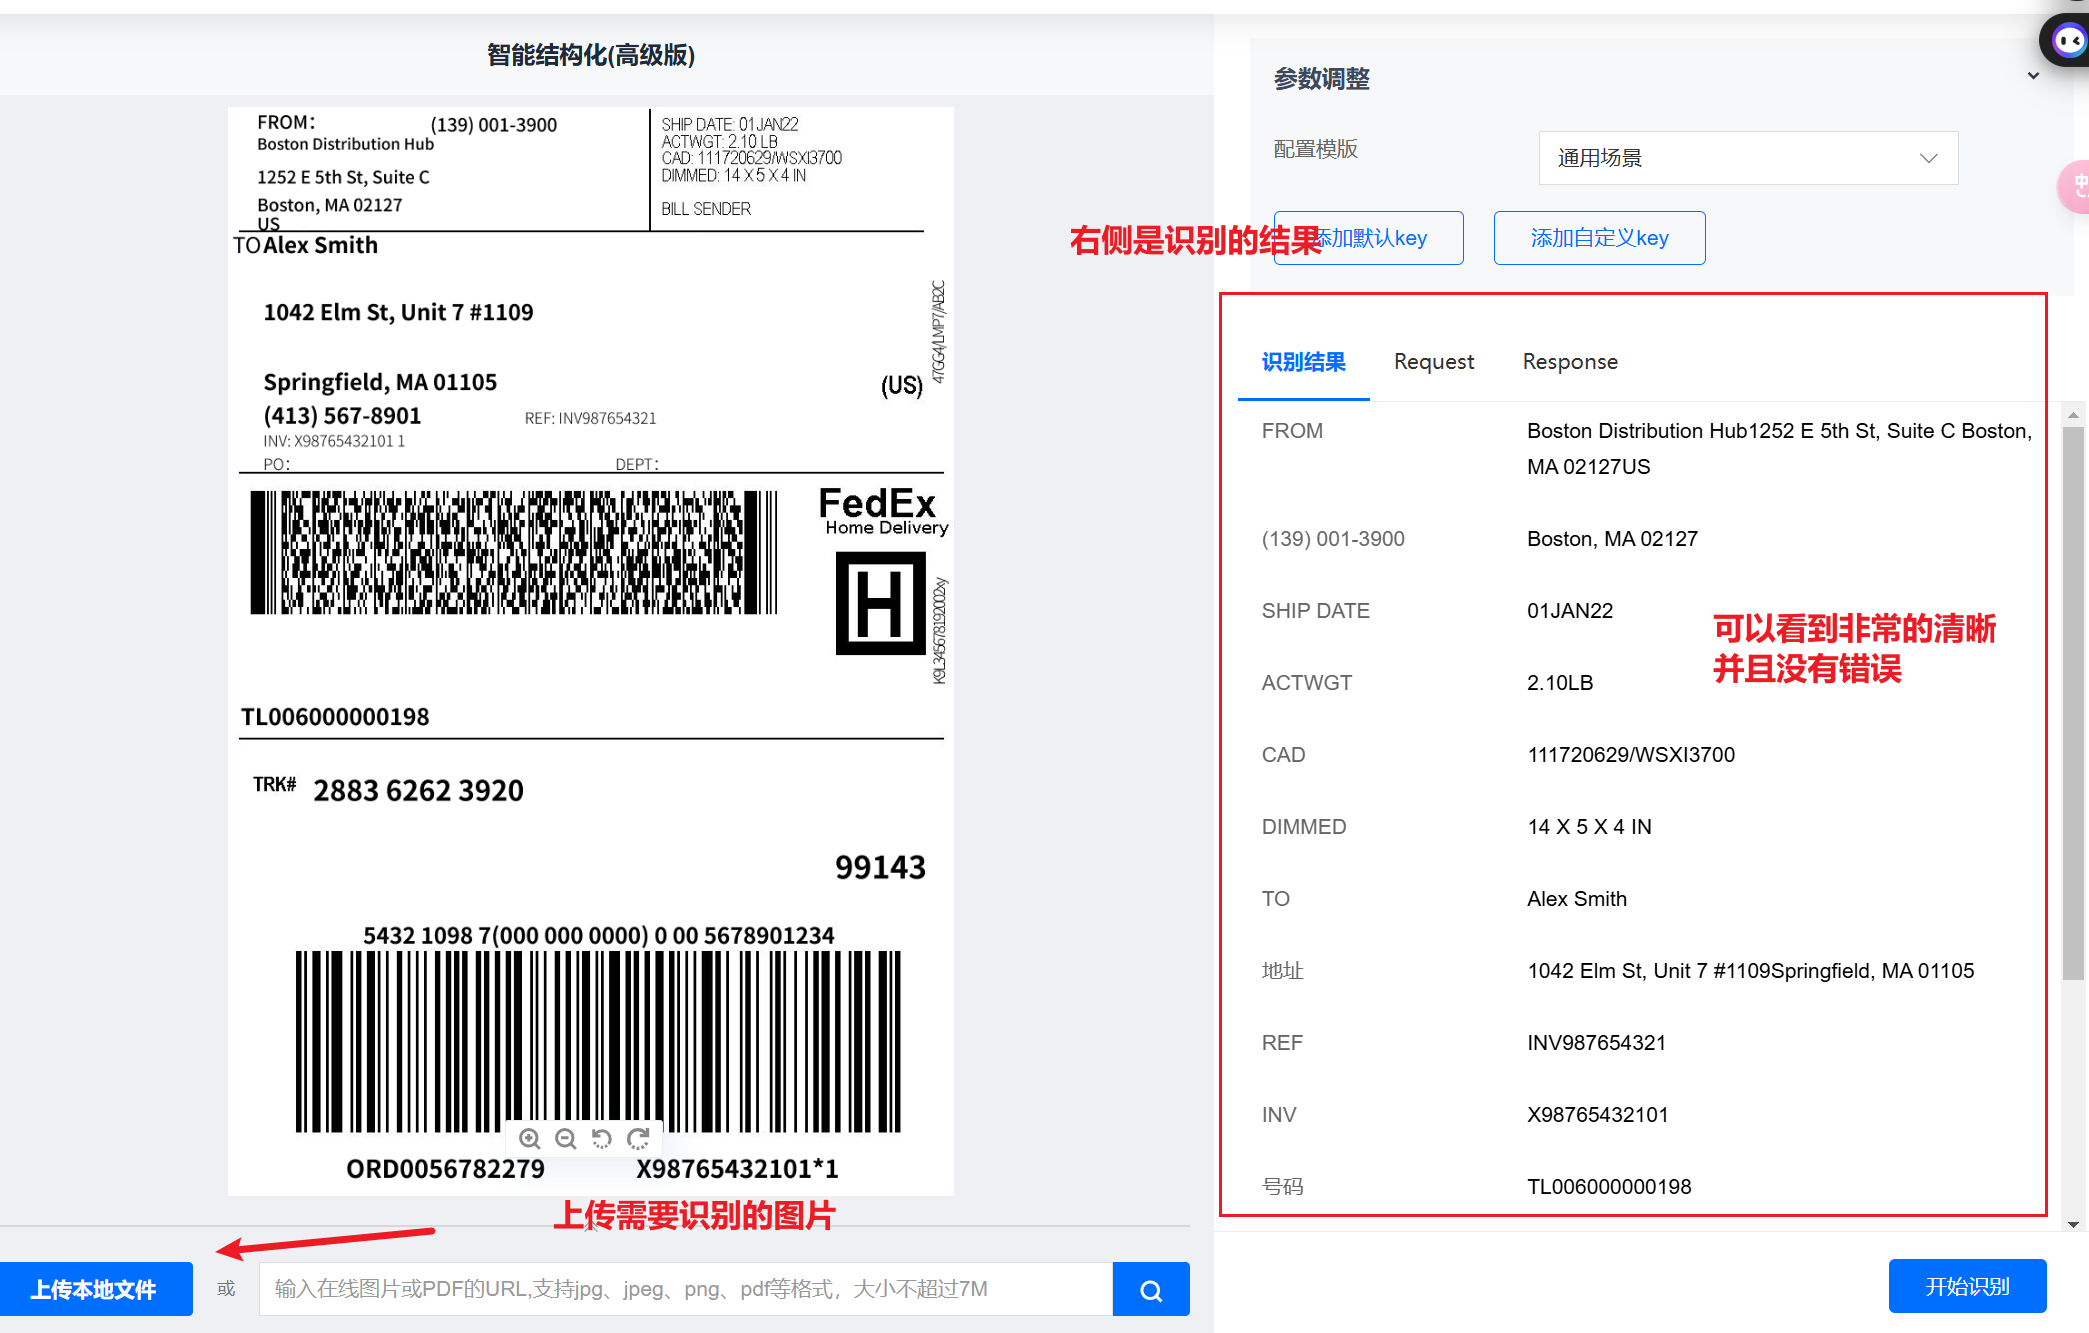Click 上传本地文件 upload button
Screen dimensions: 2089x1333
click(x=95, y=1290)
